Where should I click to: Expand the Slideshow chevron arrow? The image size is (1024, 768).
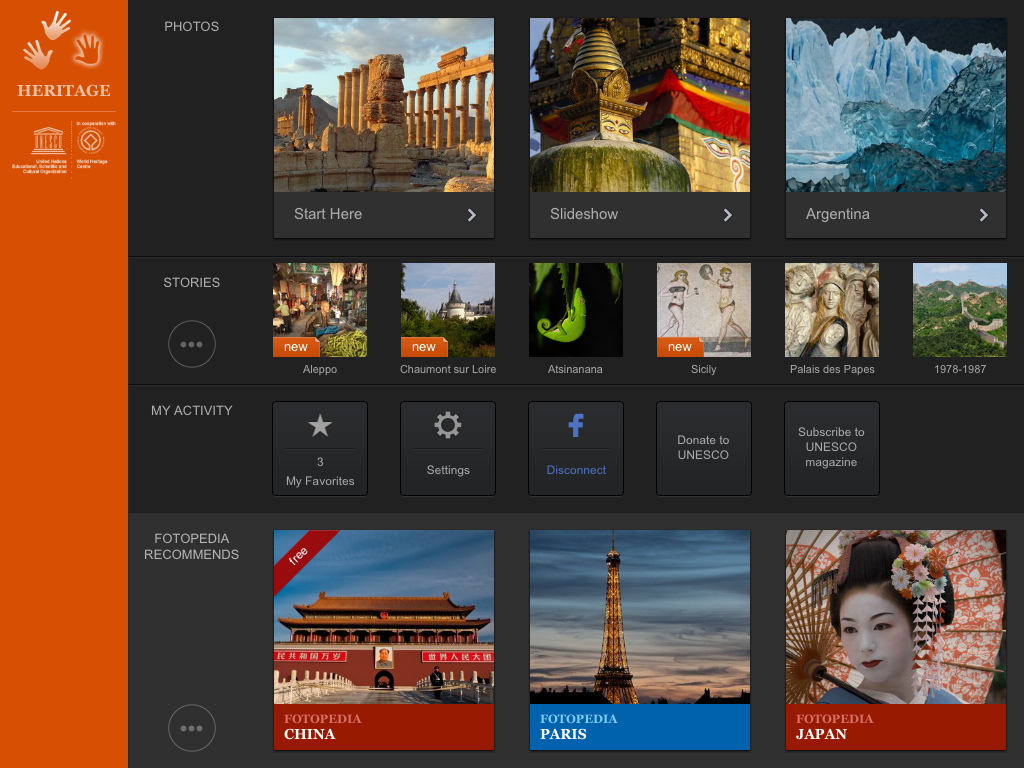point(728,215)
